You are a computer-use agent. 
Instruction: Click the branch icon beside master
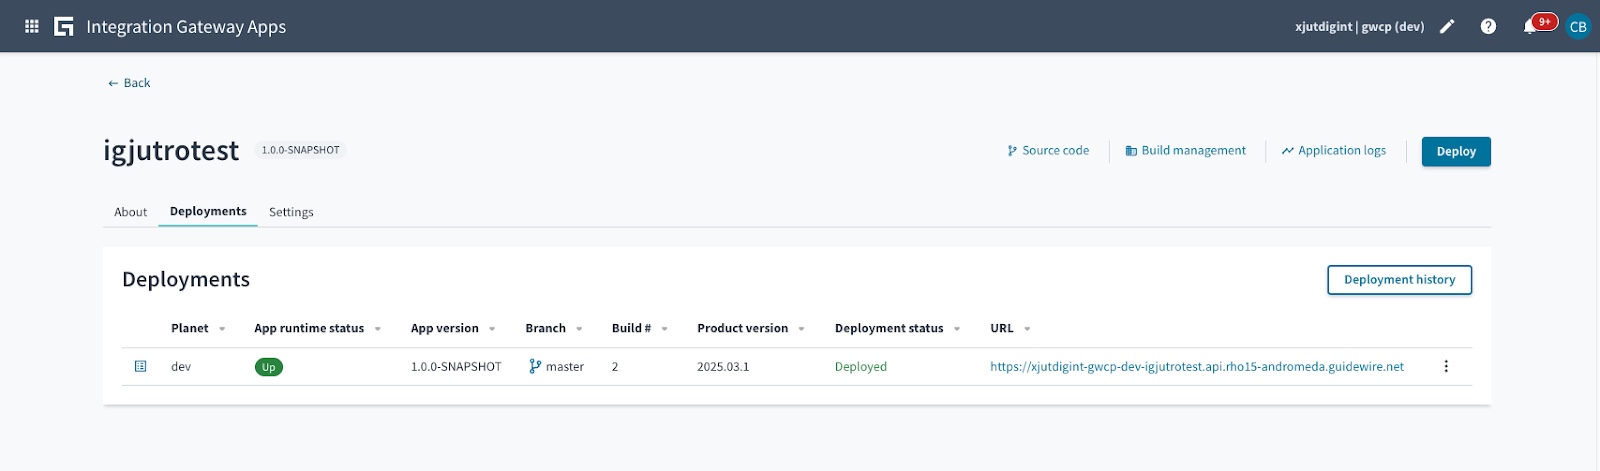(535, 367)
